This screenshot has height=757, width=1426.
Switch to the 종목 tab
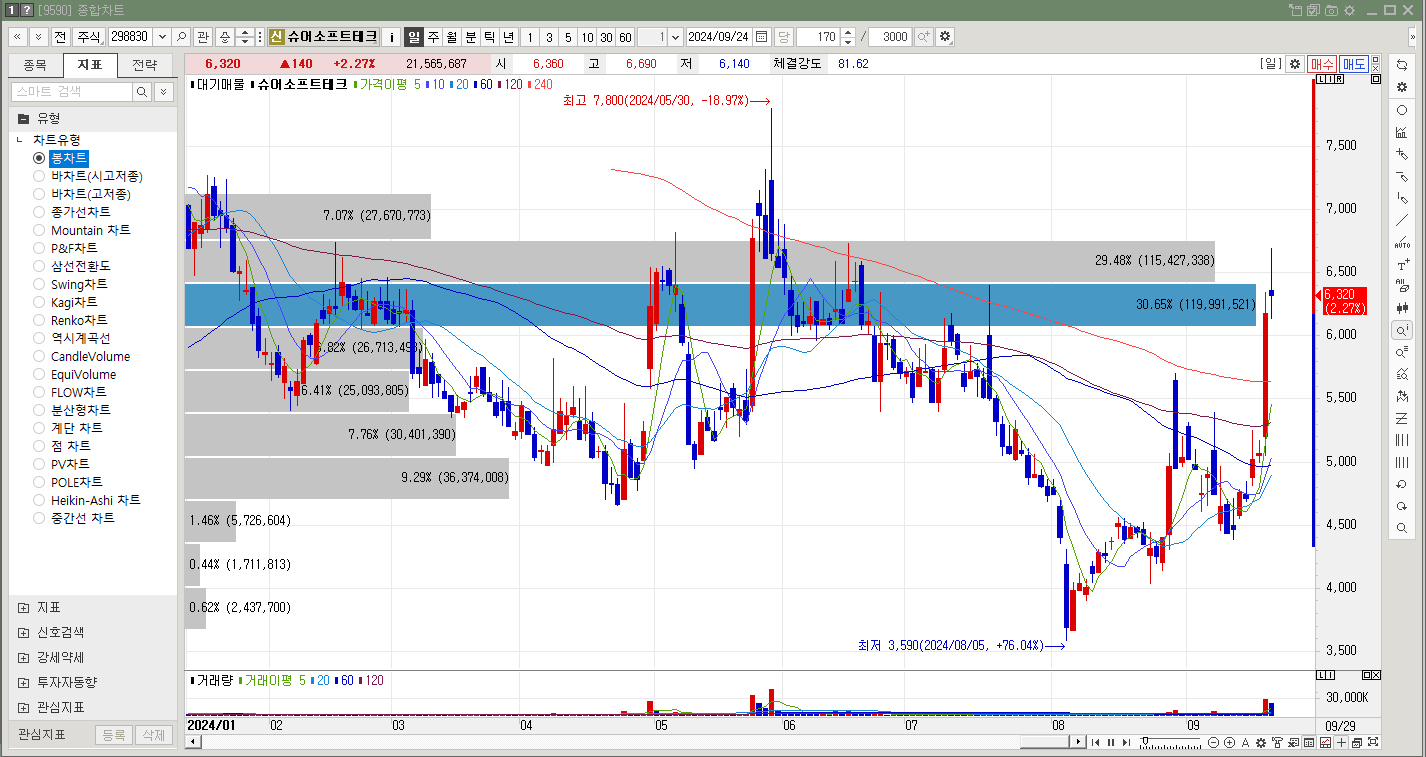[x=35, y=66]
